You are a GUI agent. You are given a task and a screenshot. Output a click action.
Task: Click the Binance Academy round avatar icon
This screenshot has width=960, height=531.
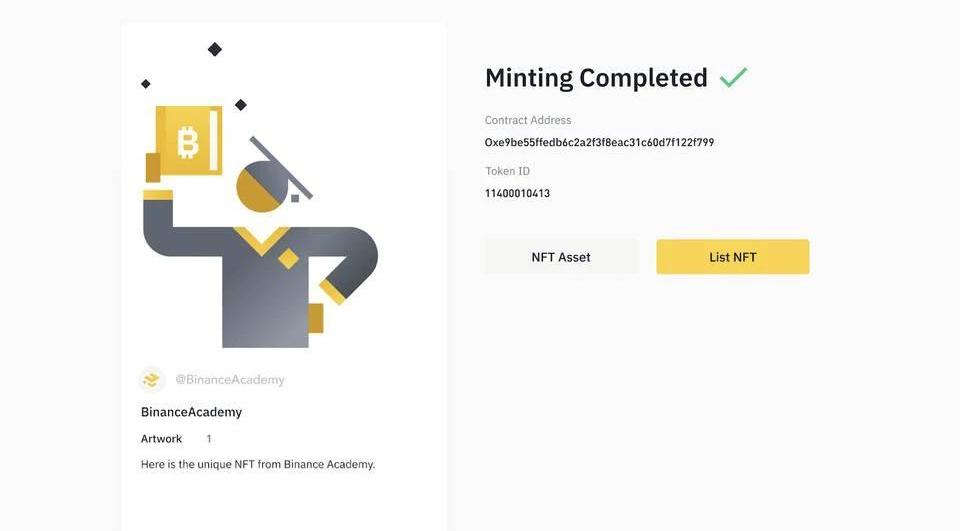click(x=152, y=380)
